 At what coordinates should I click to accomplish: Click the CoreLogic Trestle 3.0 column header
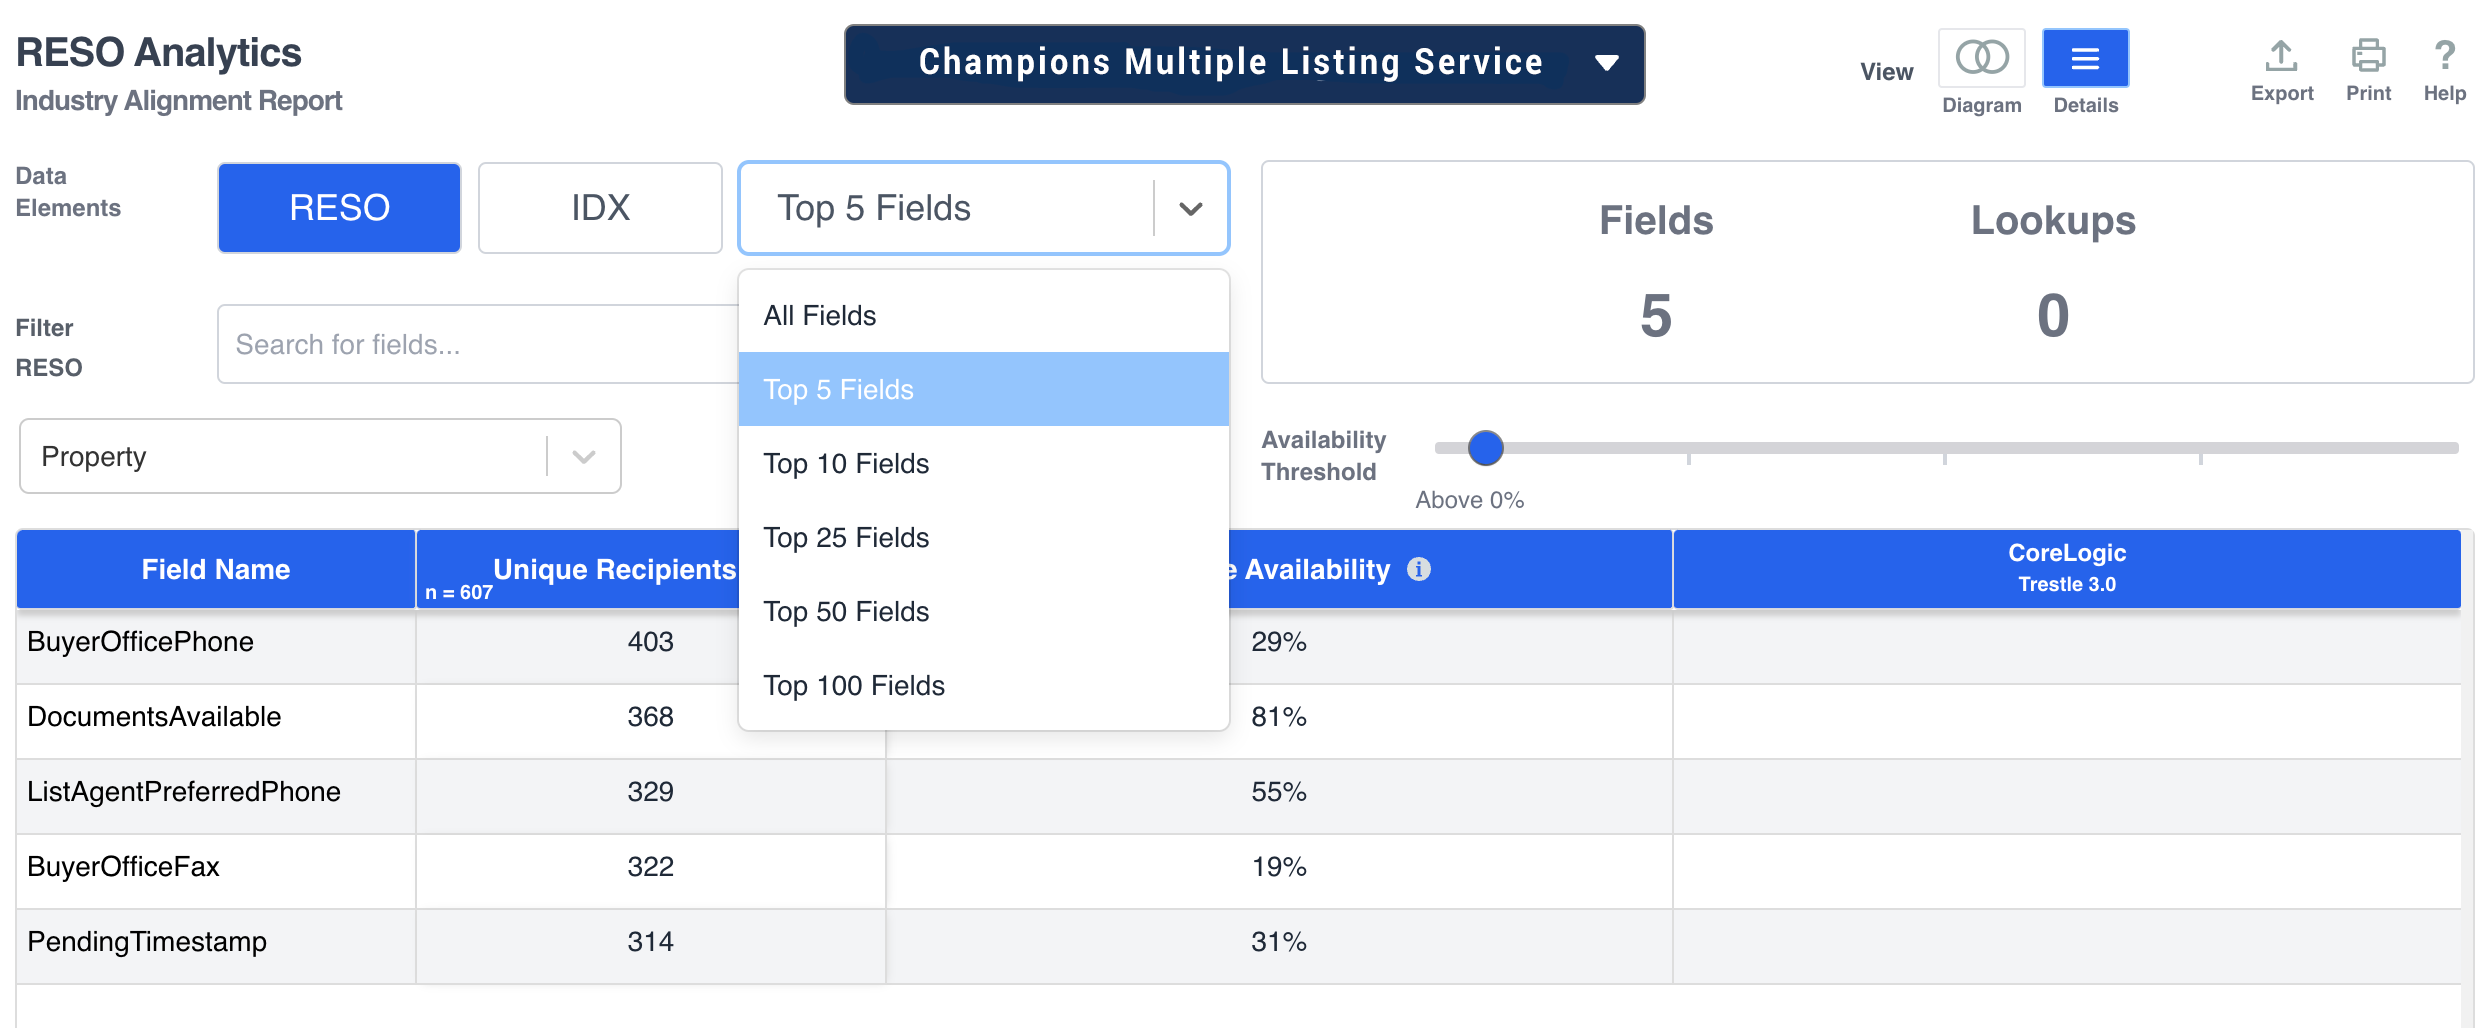point(2066,567)
